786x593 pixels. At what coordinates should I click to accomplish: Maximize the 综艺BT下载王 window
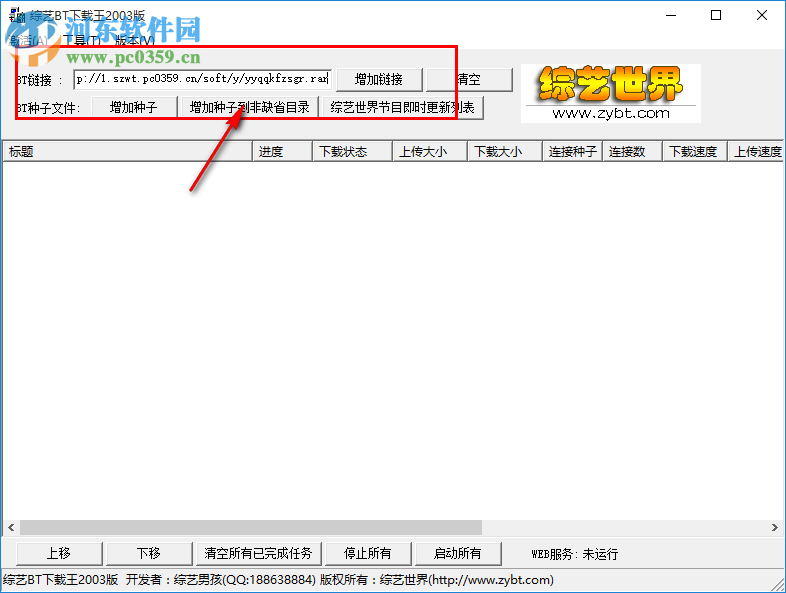pyautogui.click(x=716, y=15)
